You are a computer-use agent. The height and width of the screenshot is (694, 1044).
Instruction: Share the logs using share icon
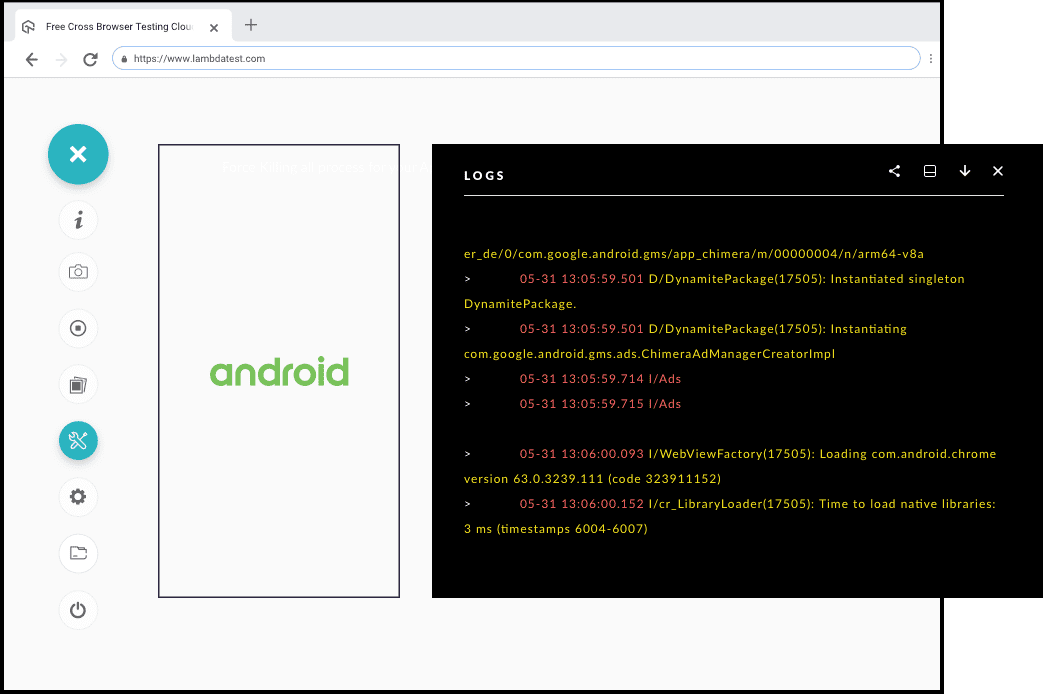(894, 171)
